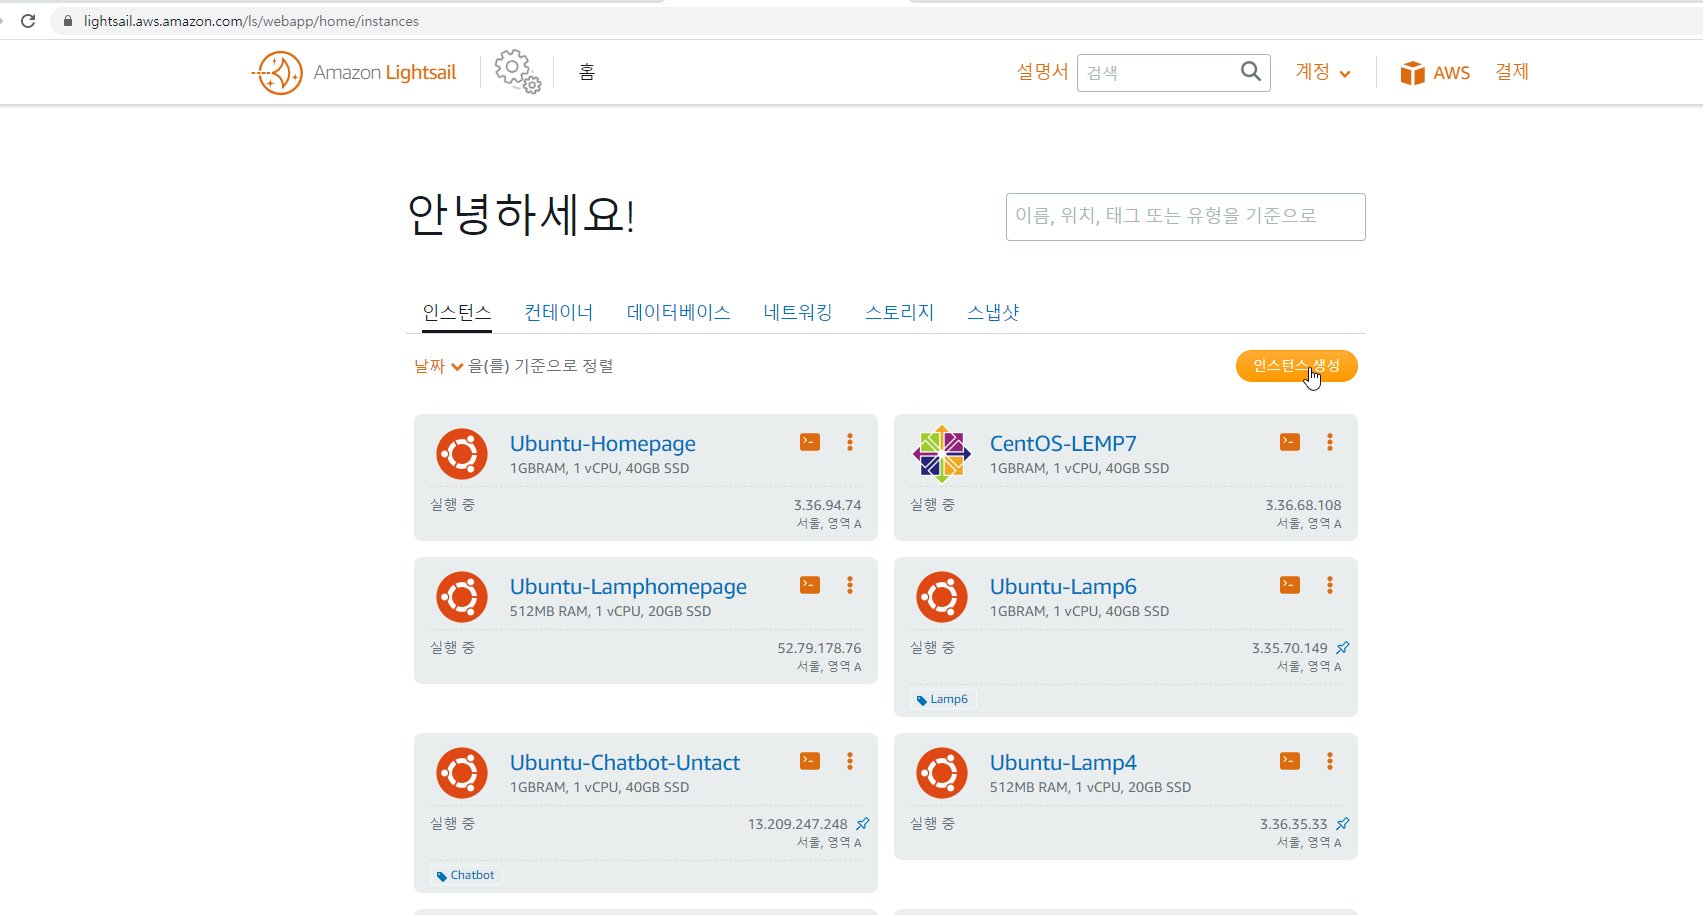Click the Ubuntu logo on Ubuntu-Lamp6 card
Viewport: 1703px width, 915px height.
[x=942, y=597]
